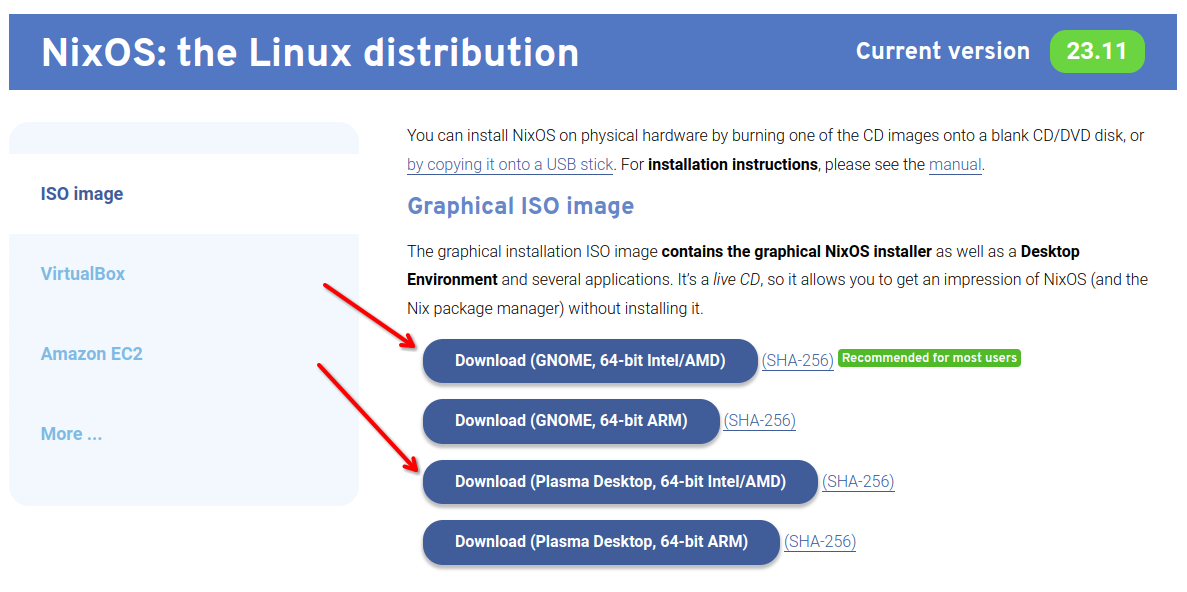1187x592 pixels.
Task: Click the 'Current version' label
Action: point(942,52)
